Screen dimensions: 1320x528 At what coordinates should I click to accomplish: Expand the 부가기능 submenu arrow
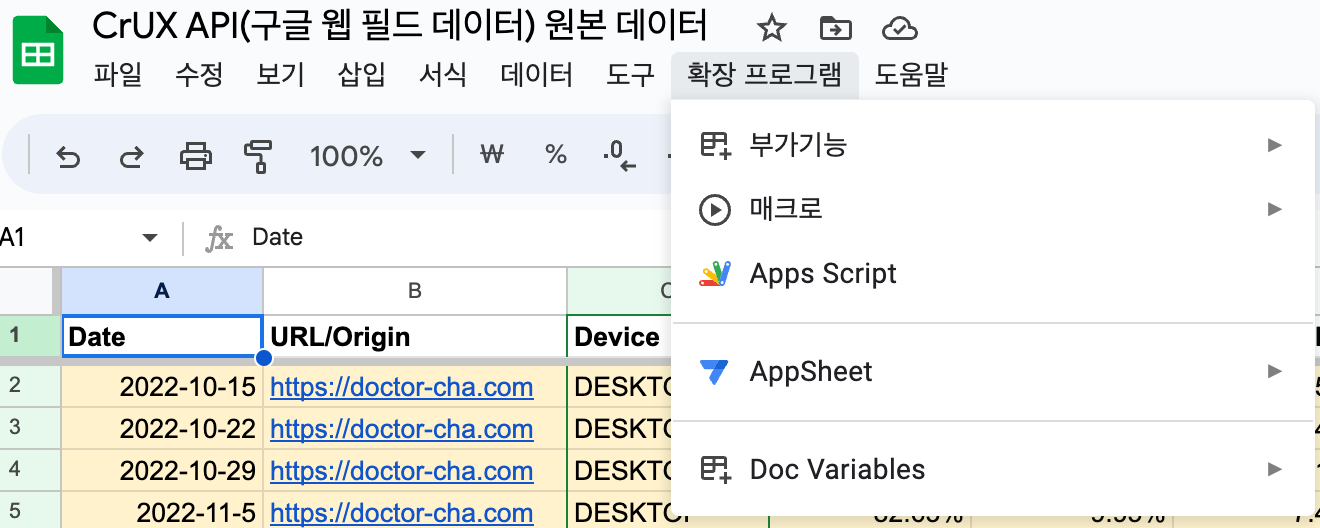pyautogui.click(x=1274, y=145)
